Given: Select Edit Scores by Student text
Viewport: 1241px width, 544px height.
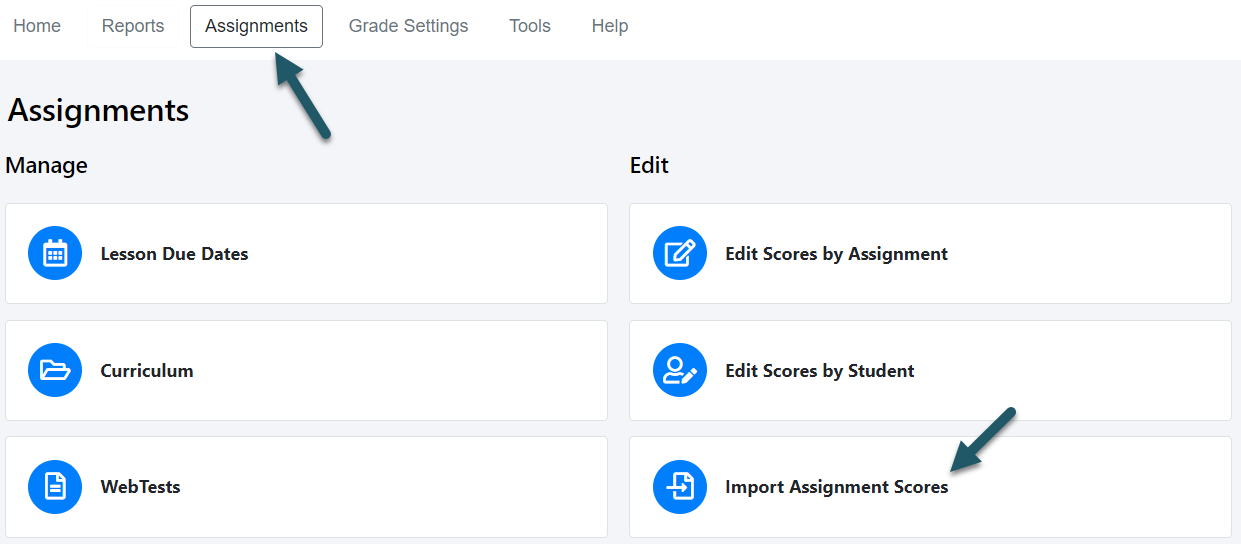Looking at the screenshot, I should (820, 371).
